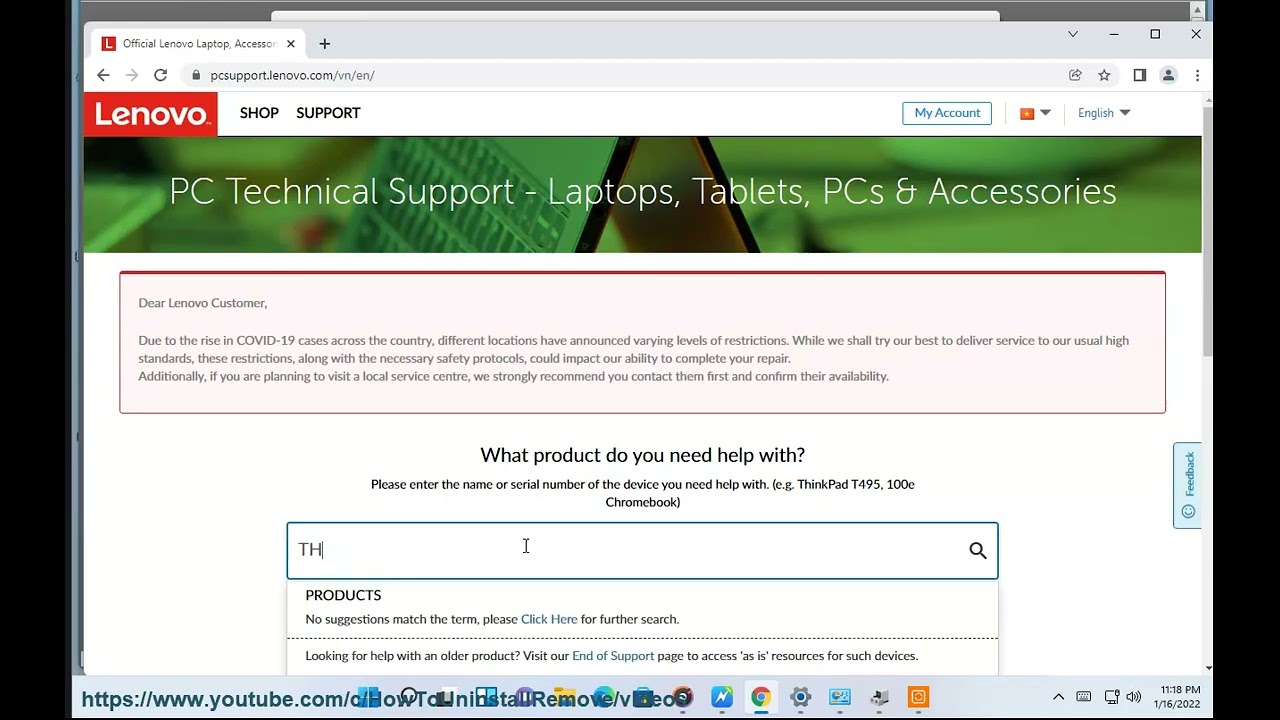Open the blue lightning app in taskbar

point(722,697)
